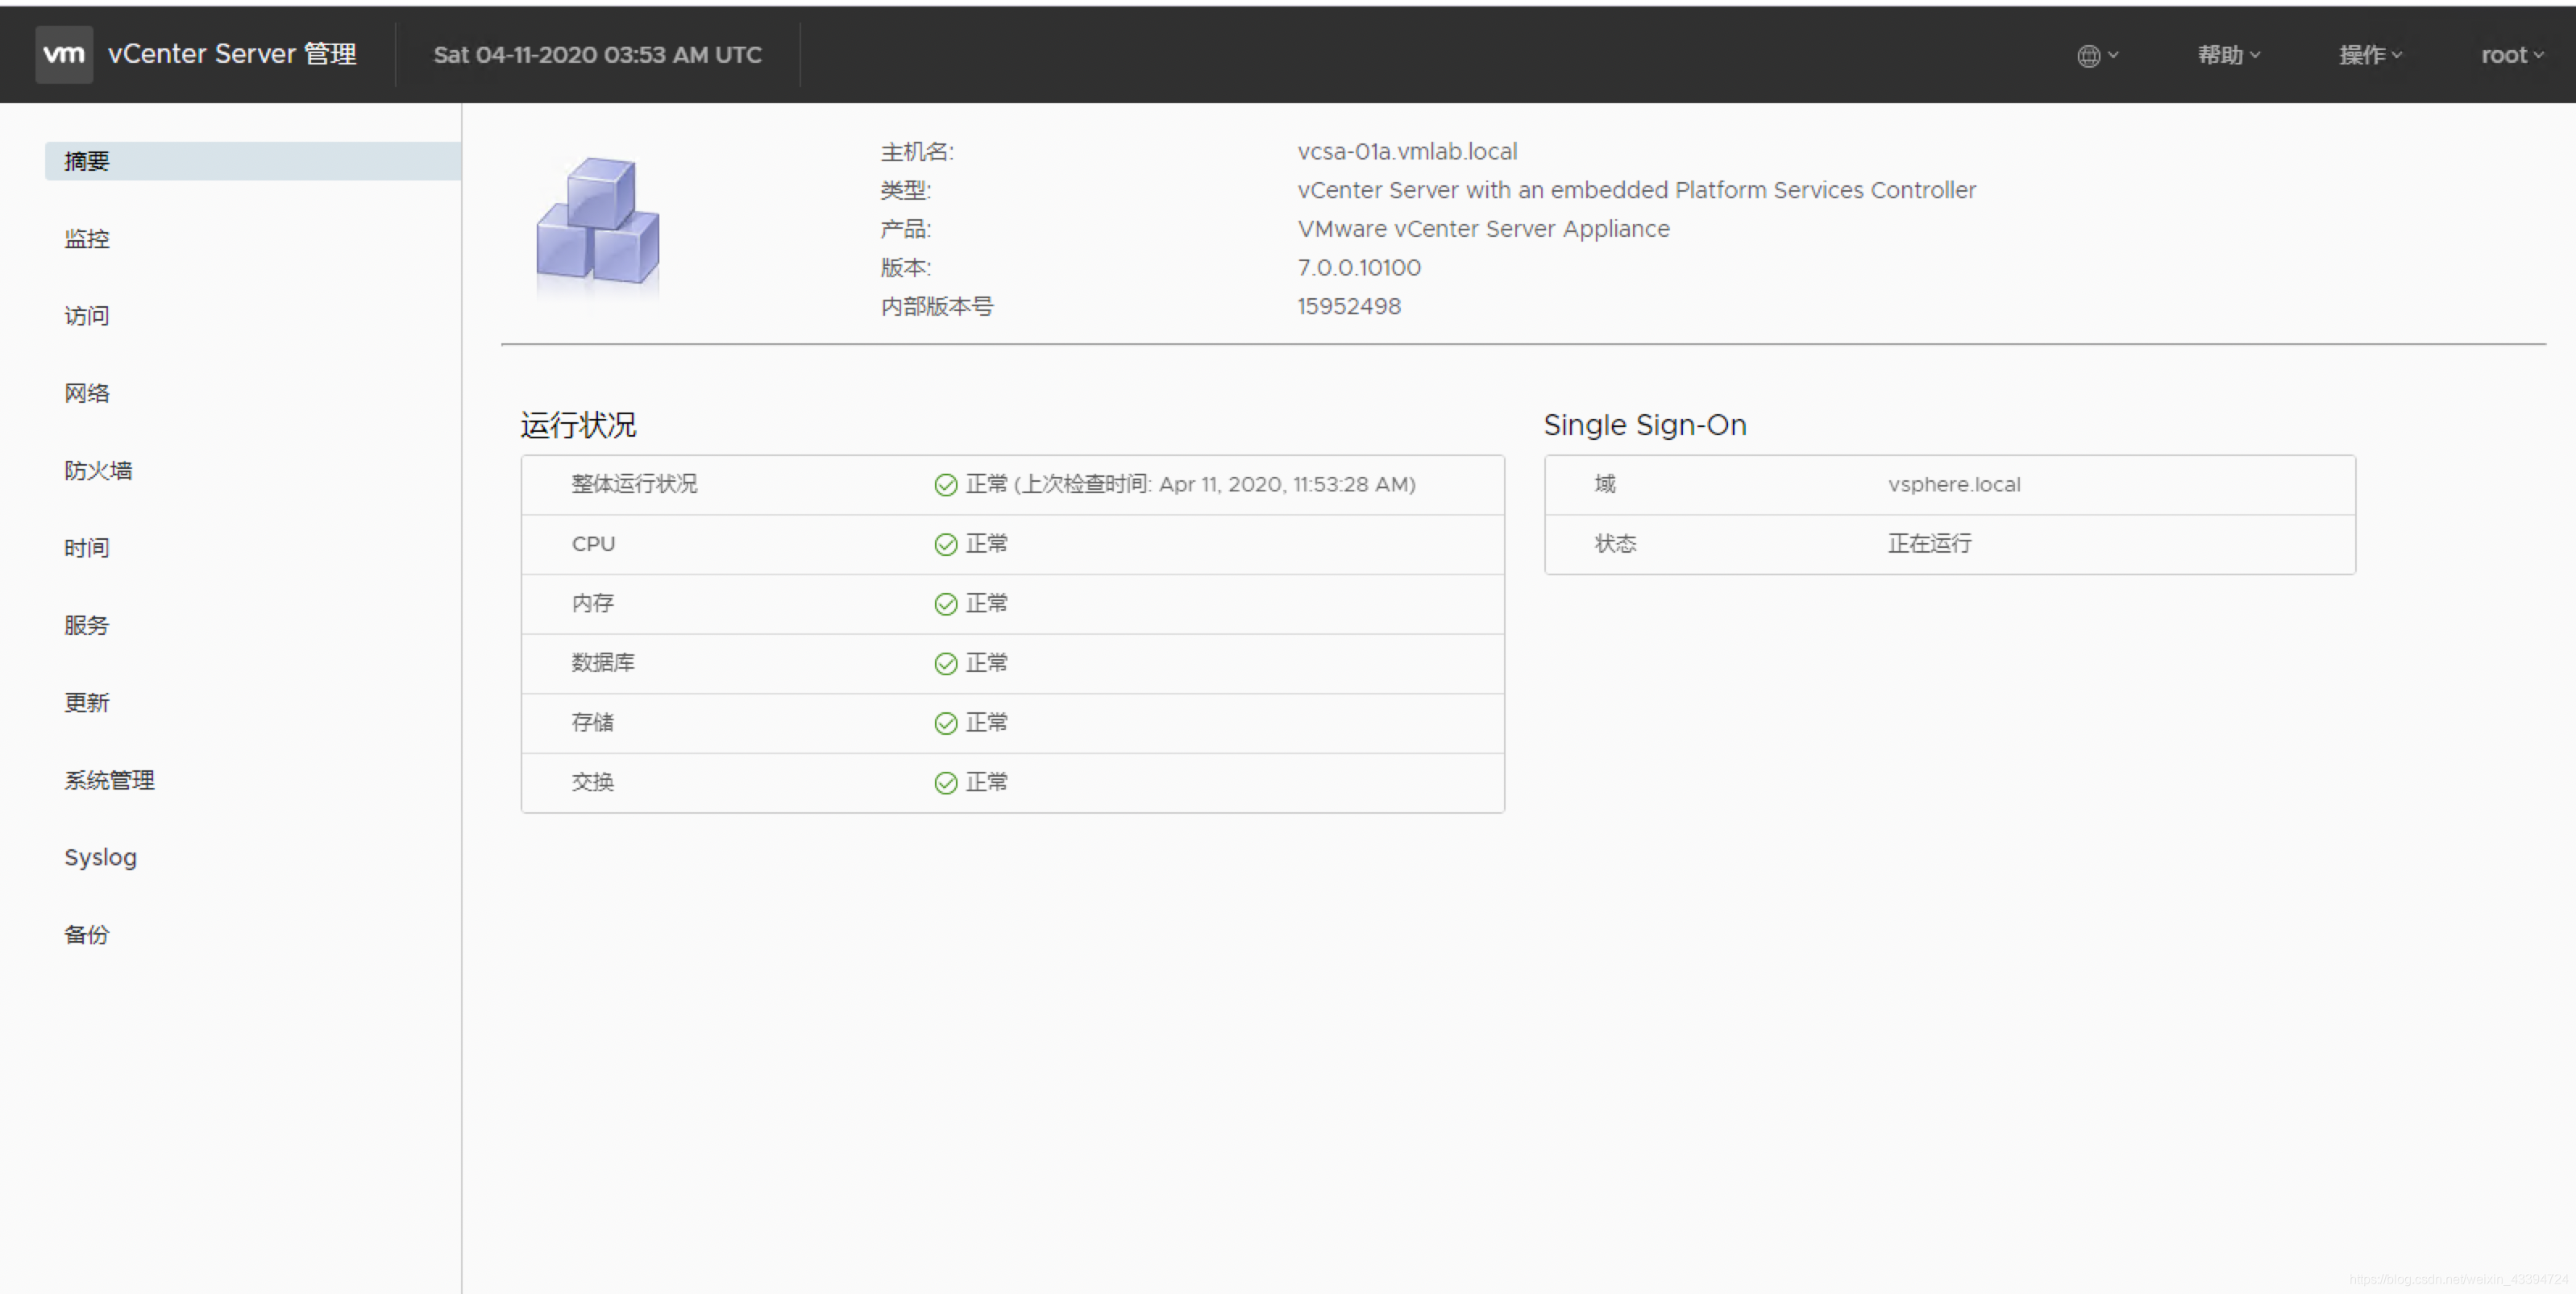Screen dimensions: 2576x1294
Task: Click the 正在运行 status value
Action: point(1930,543)
